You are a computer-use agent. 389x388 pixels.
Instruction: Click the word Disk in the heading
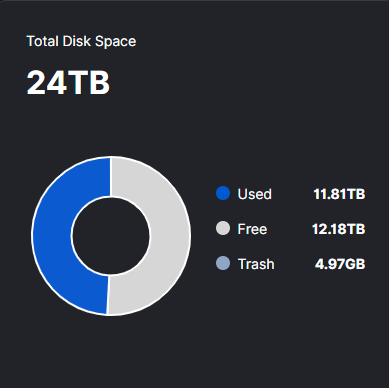76,41
